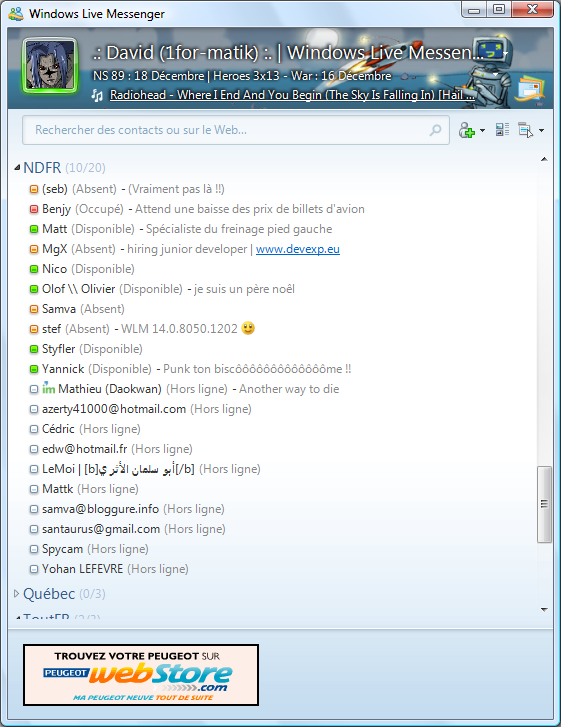Click the offline status icon for Cédric

[34, 429]
